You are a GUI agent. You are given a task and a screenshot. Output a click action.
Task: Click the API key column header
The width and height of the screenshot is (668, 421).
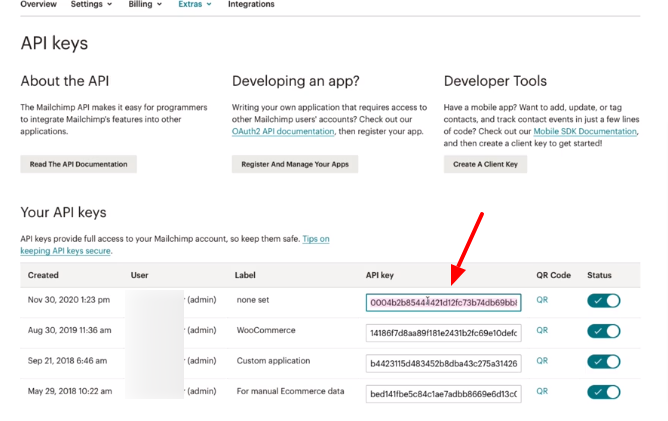pos(380,275)
